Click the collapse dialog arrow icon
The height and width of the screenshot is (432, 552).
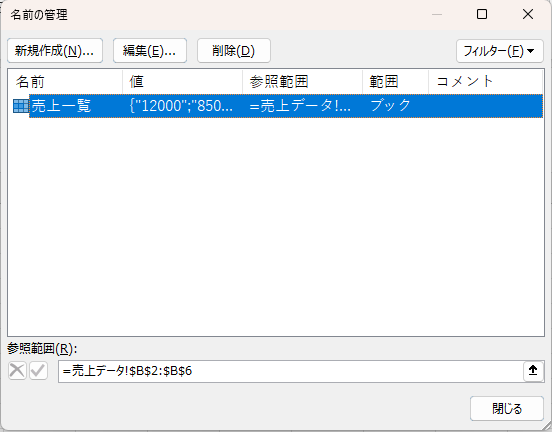pyautogui.click(x=533, y=370)
